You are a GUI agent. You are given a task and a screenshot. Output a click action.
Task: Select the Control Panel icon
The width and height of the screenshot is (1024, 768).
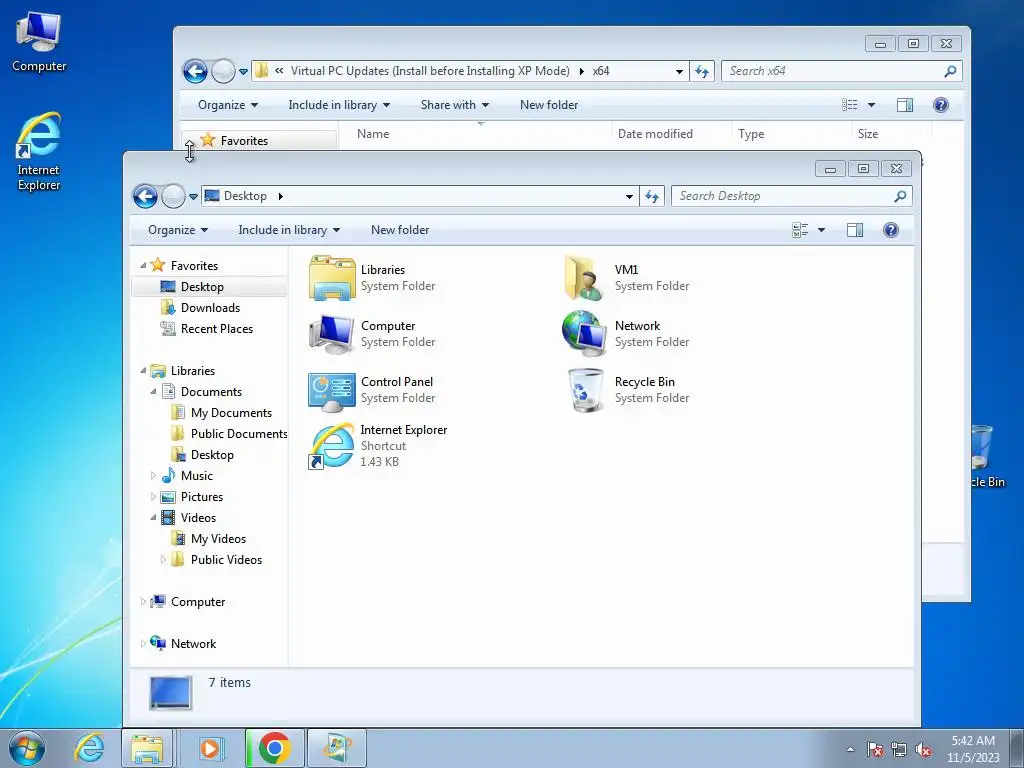pyautogui.click(x=331, y=391)
